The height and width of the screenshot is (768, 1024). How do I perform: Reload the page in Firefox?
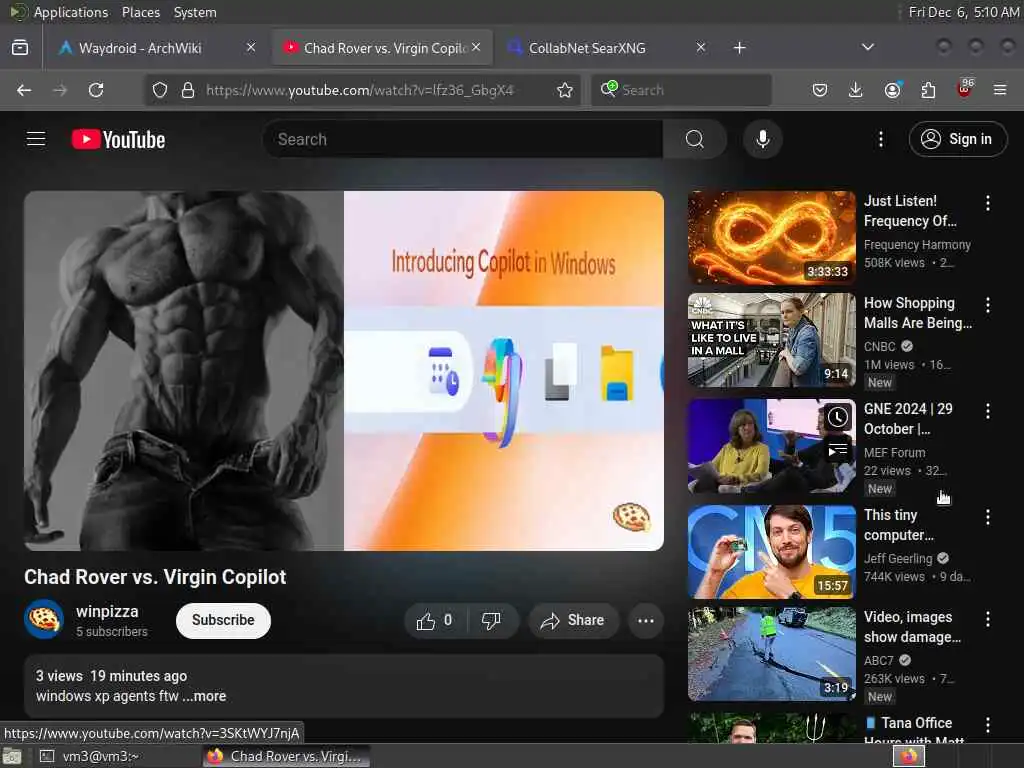pos(96,90)
